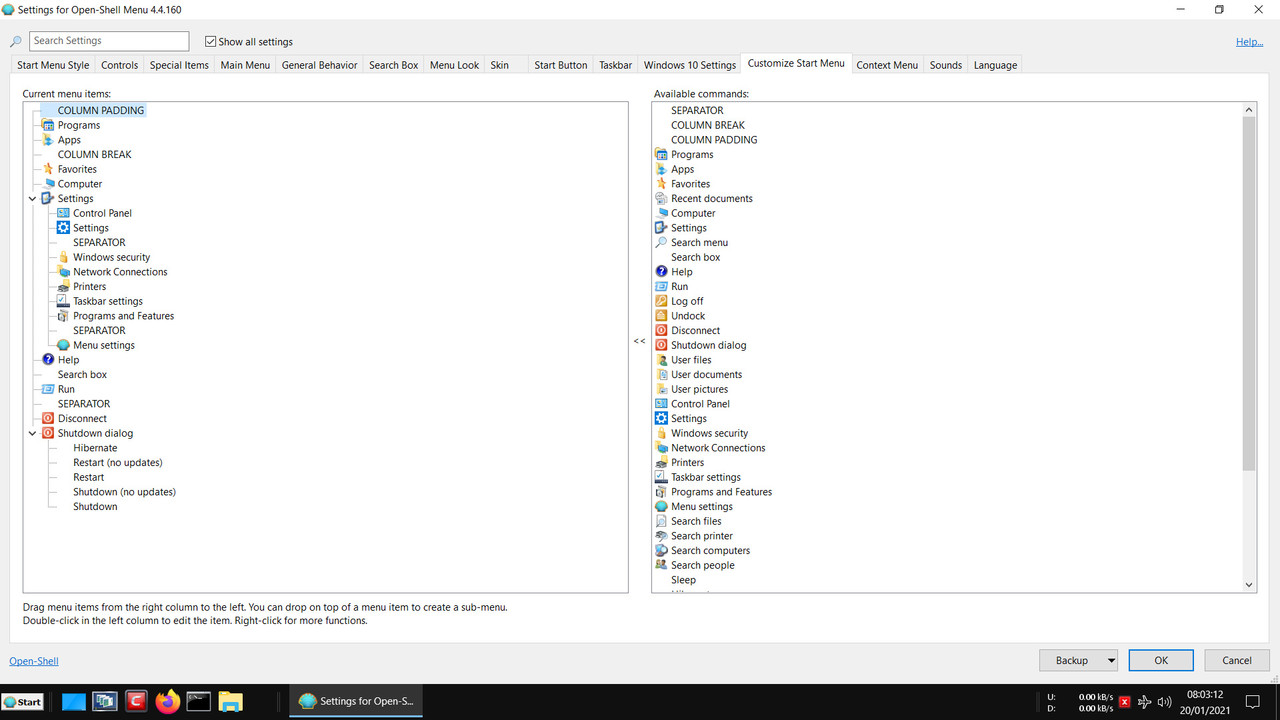Click the Menu settings icon in the Current menu items list

click(64, 345)
